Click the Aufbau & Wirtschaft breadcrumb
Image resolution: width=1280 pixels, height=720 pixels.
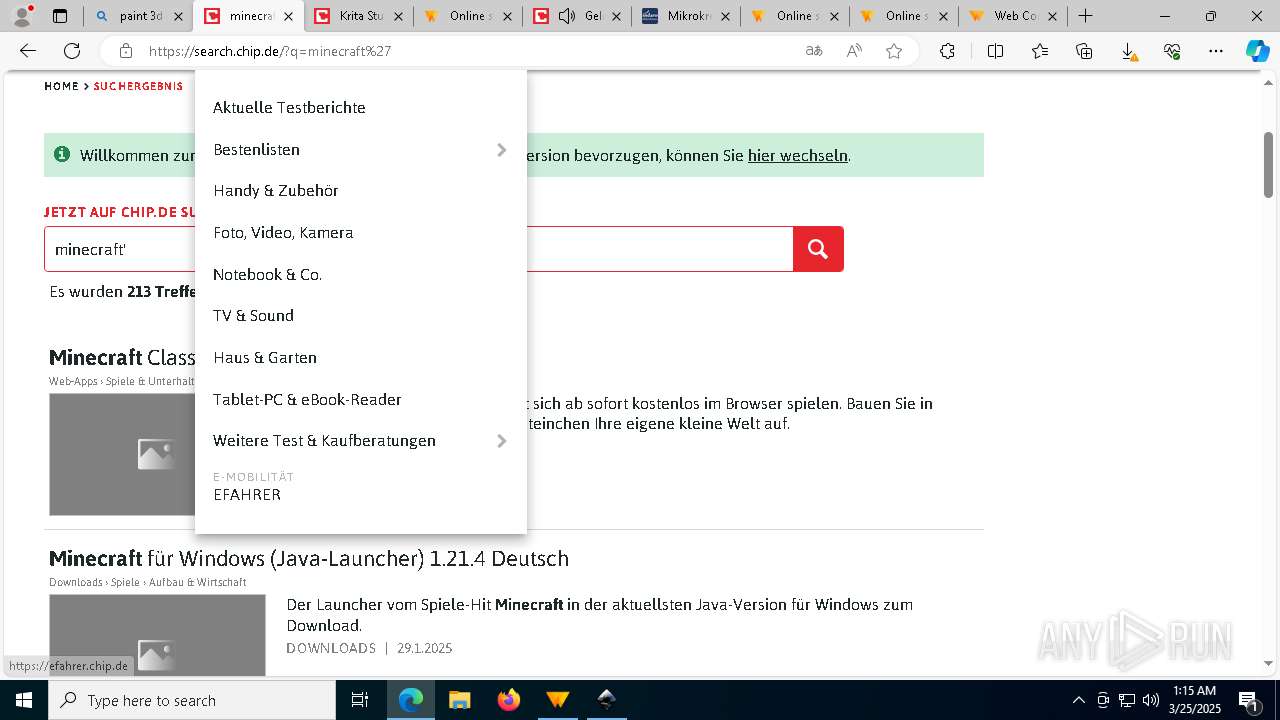tap(197, 582)
